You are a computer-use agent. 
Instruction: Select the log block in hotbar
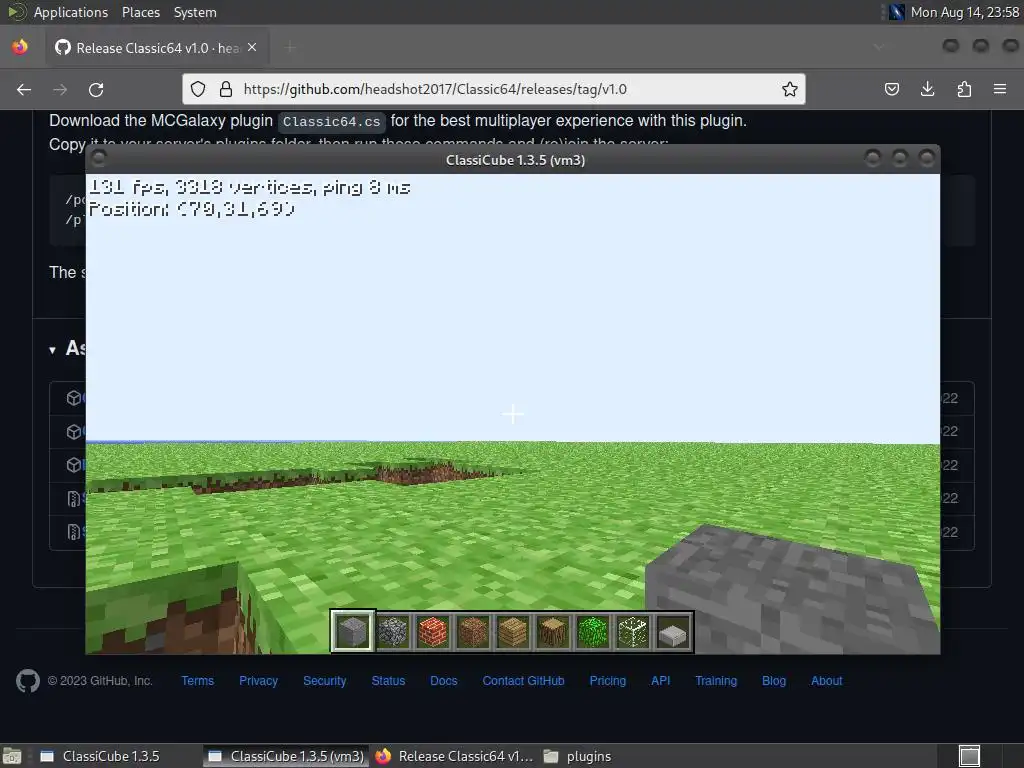(x=552, y=632)
